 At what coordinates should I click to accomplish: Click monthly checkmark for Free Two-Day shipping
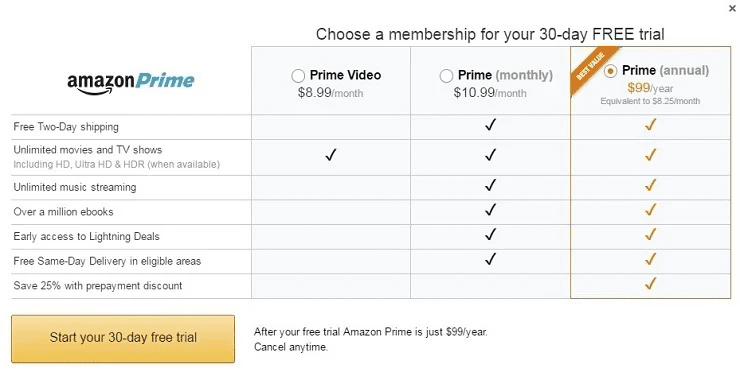point(490,125)
